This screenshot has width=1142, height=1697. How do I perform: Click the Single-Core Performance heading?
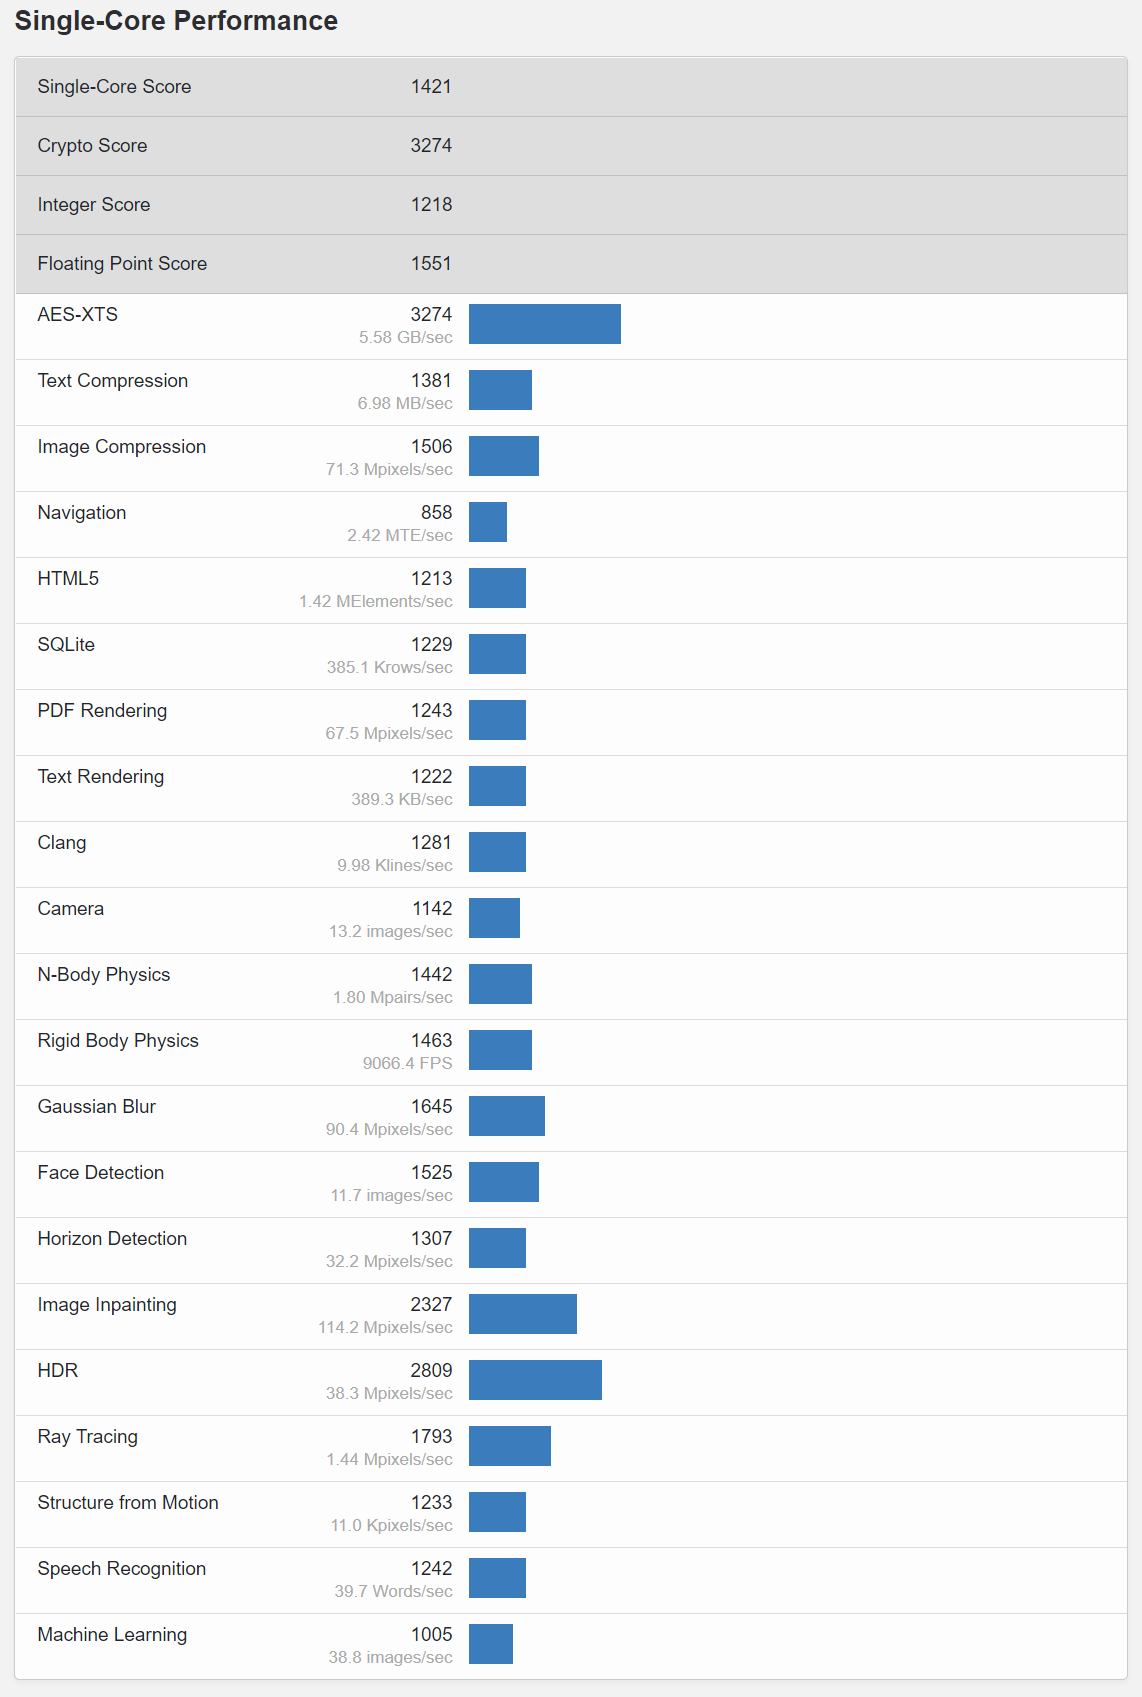pos(176,21)
